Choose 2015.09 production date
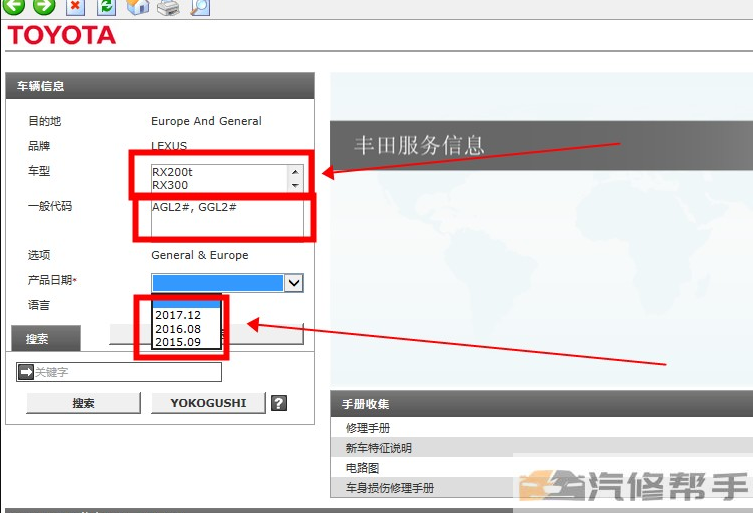Screen dimensions: 753x513 coord(186,342)
